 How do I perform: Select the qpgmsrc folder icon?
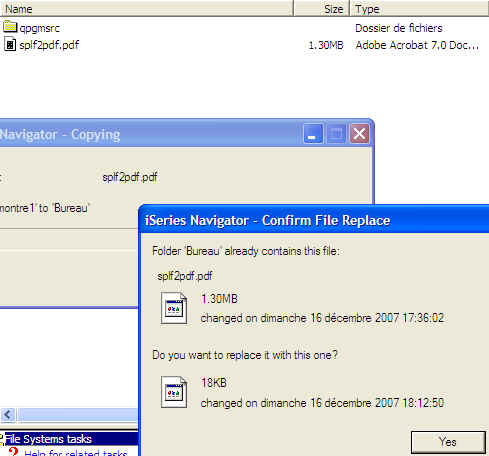point(10,27)
